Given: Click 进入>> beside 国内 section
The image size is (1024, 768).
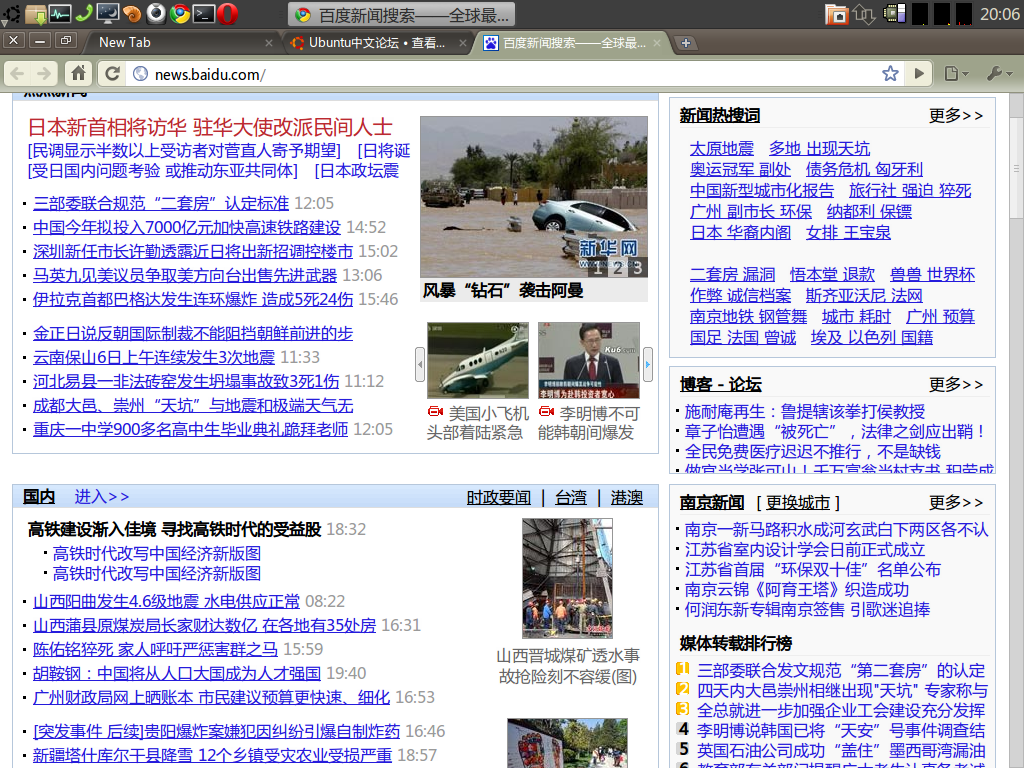Looking at the screenshot, I should pos(101,497).
